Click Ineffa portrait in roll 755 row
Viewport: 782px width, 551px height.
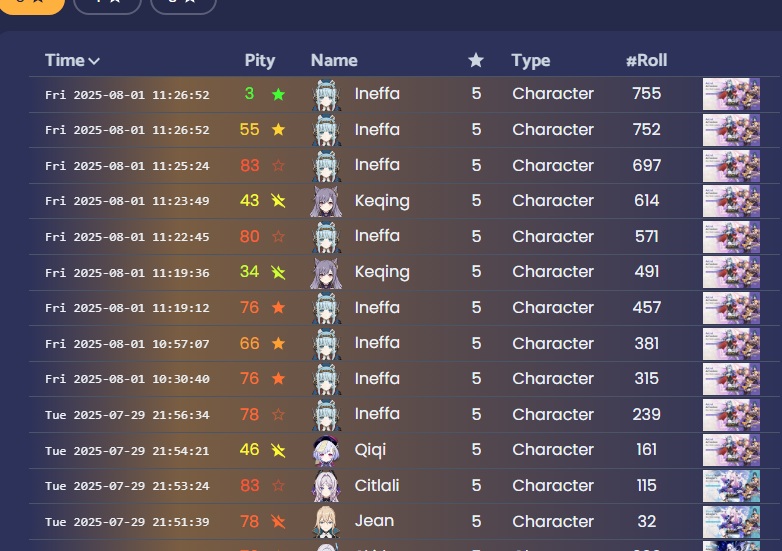pyautogui.click(x=327, y=94)
